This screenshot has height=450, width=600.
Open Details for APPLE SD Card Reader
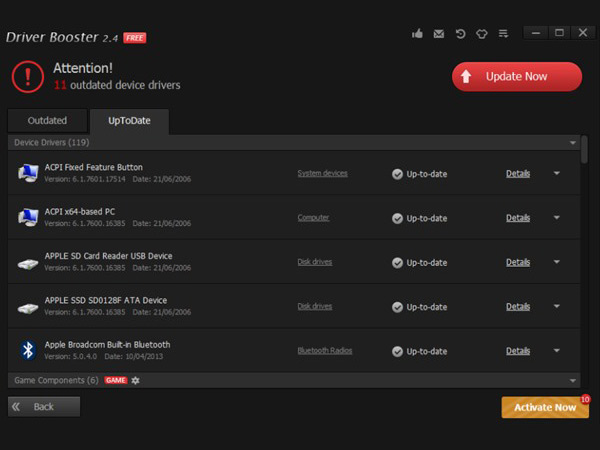click(x=518, y=262)
